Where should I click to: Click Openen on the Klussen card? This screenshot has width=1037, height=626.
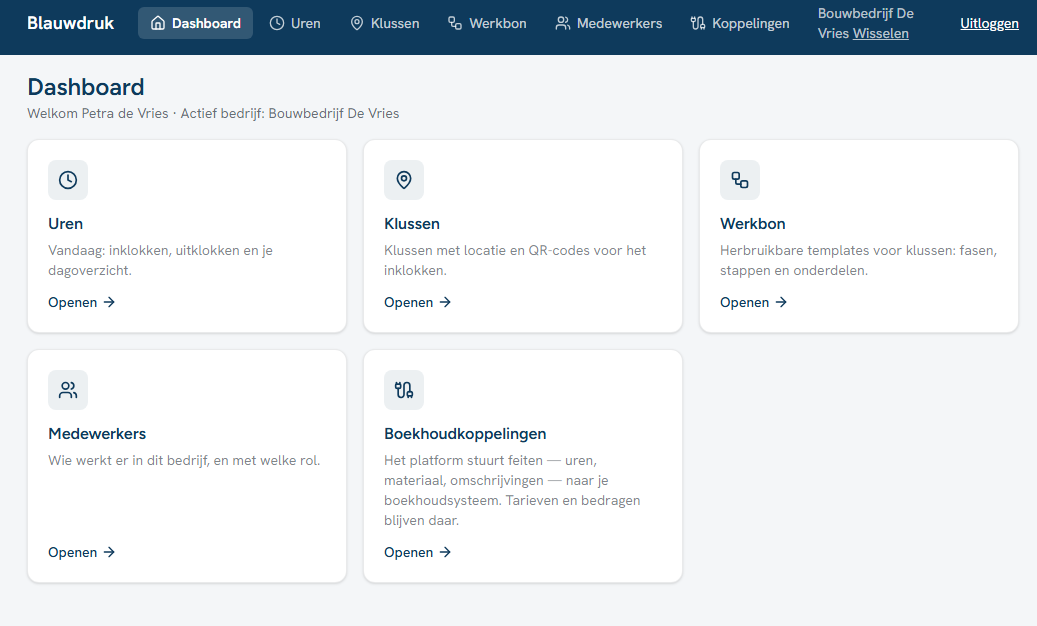pos(418,302)
